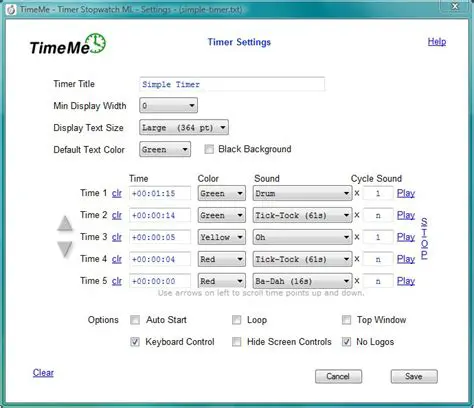
Task: Uncheck the No Logos option
Action: tap(346, 342)
